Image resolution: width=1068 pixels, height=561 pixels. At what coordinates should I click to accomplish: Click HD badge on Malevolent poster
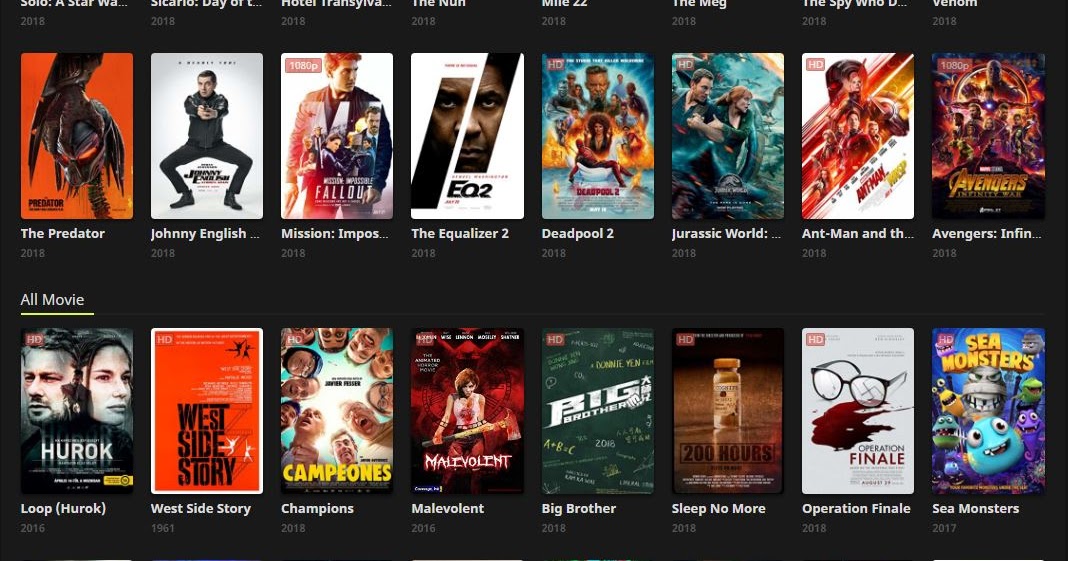tap(424, 339)
